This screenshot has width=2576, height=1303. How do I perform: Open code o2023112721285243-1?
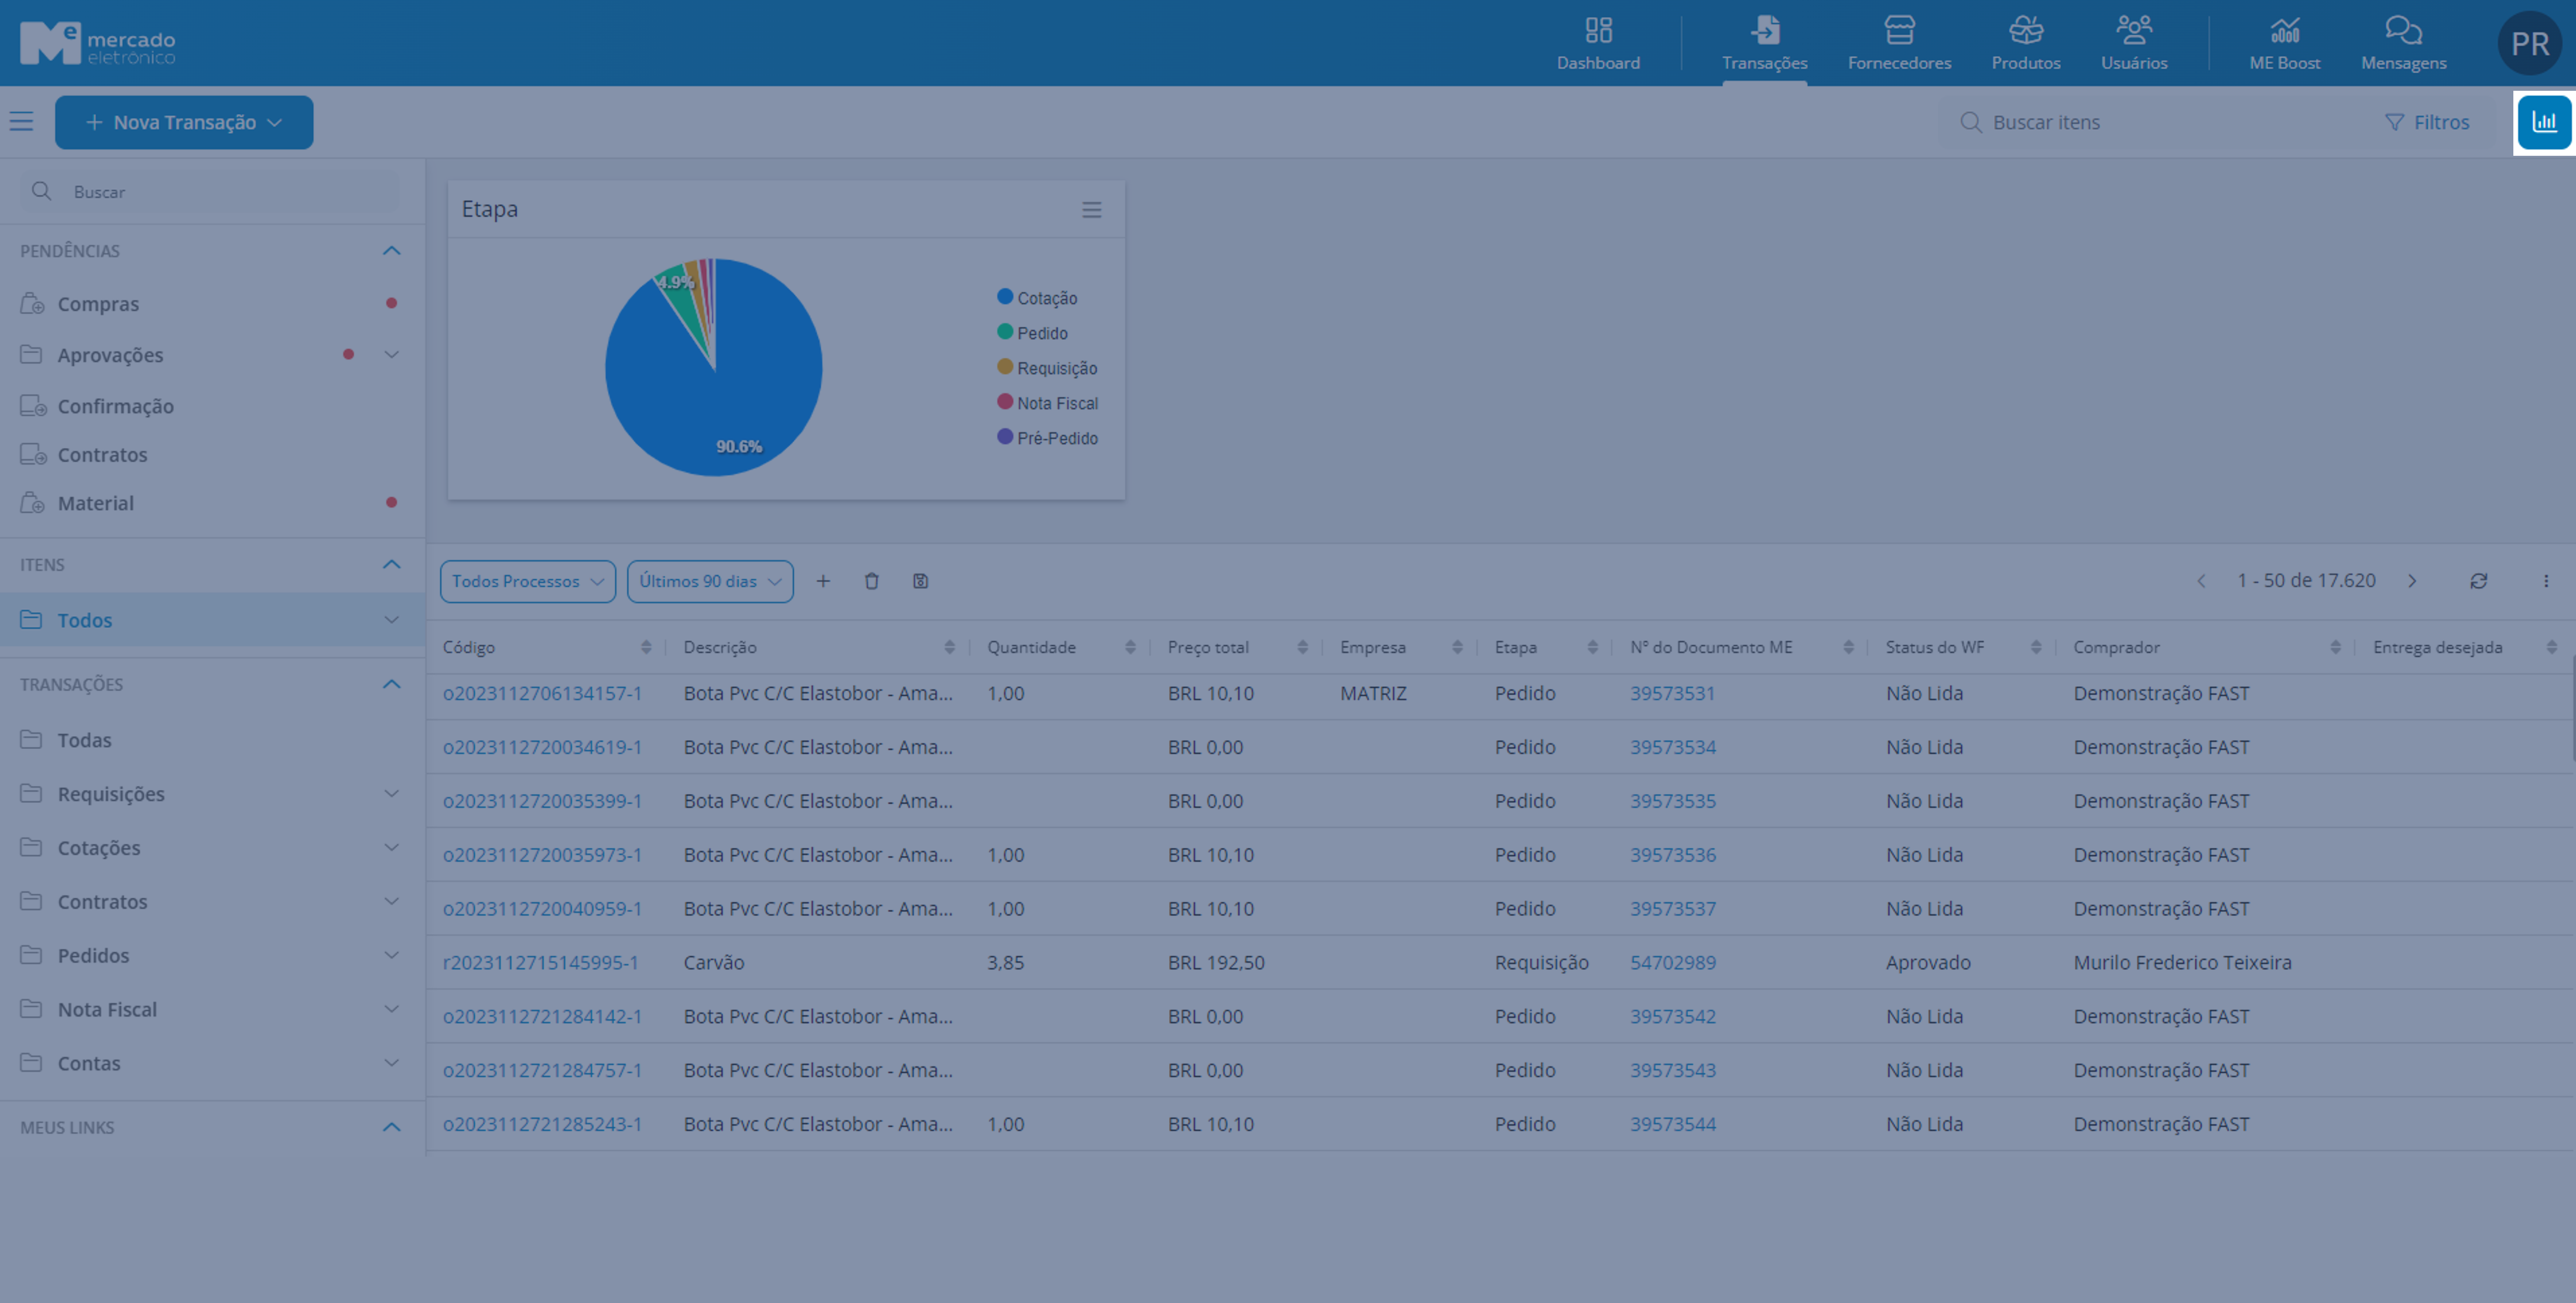click(542, 1124)
